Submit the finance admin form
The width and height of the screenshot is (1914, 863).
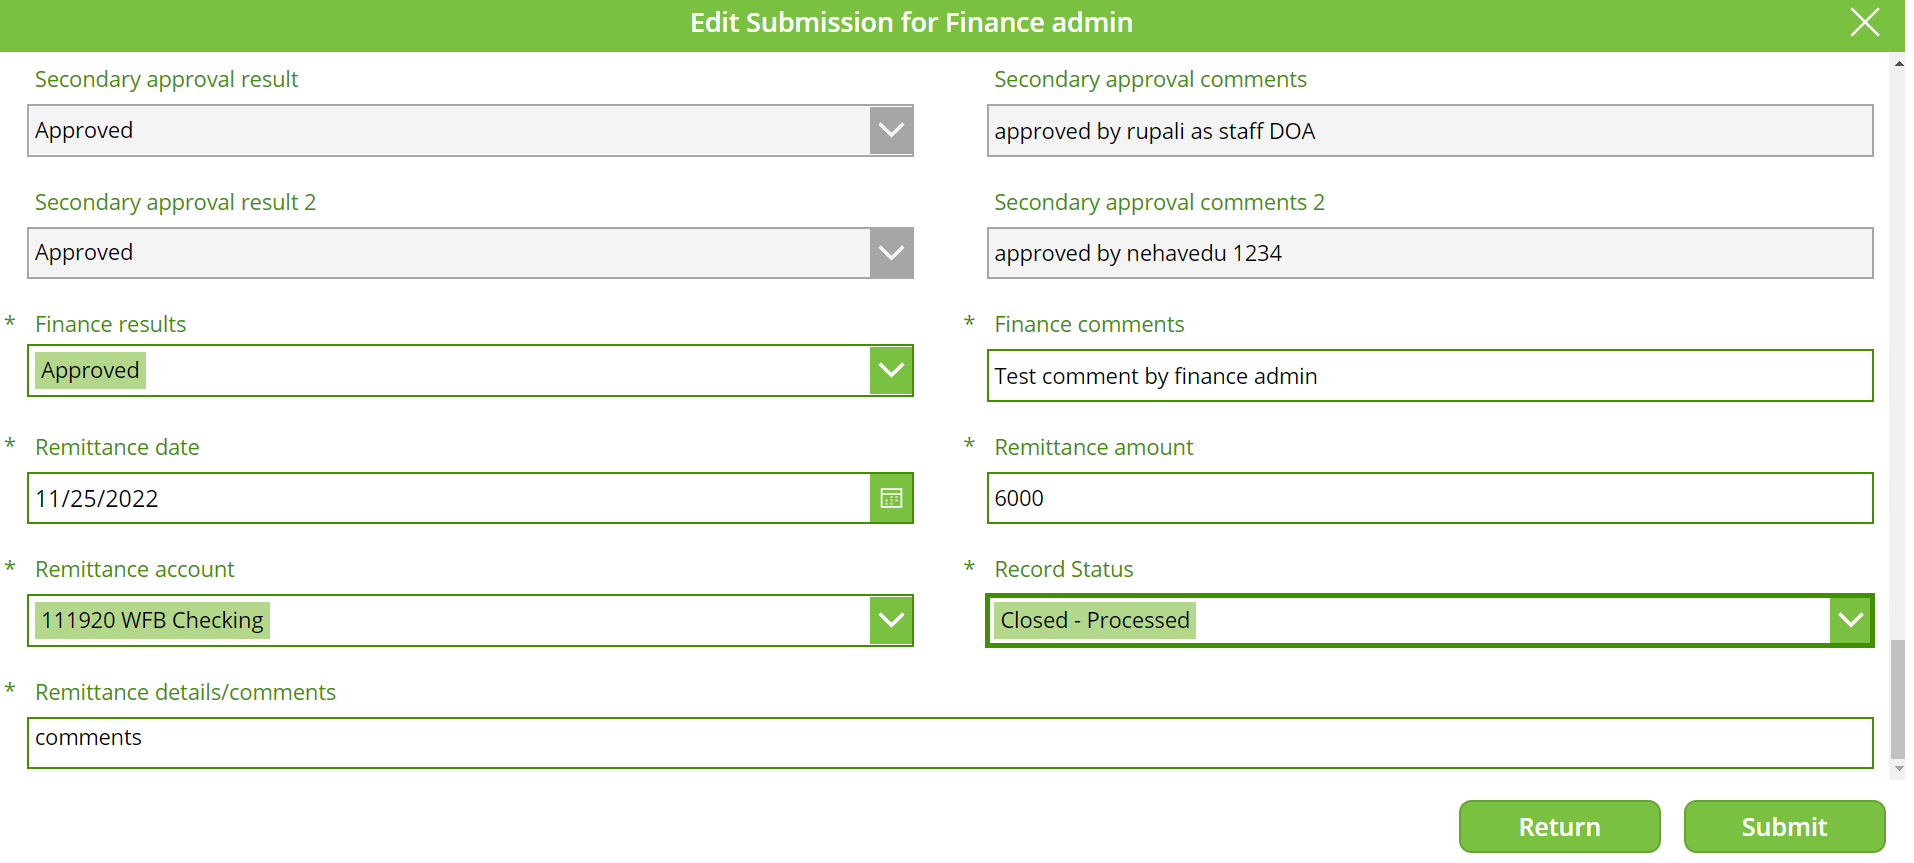pyautogui.click(x=1784, y=827)
